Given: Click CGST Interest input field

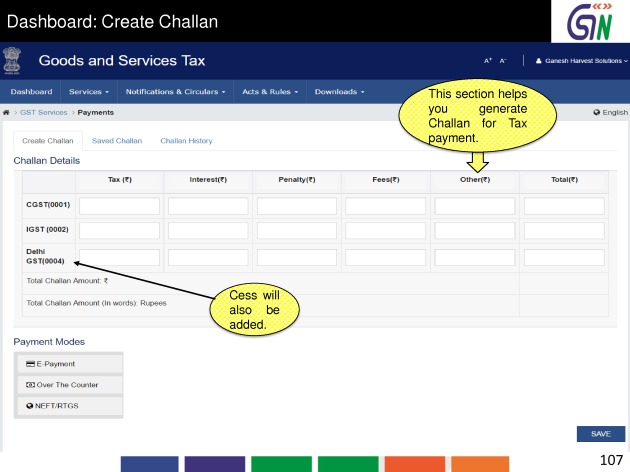Looking at the screenshot, I should tap(208, 206).
